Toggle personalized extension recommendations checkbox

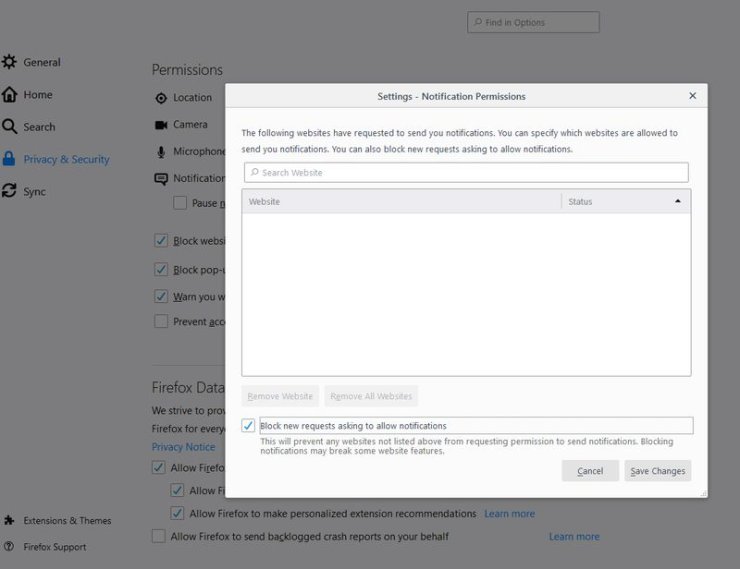177,513
